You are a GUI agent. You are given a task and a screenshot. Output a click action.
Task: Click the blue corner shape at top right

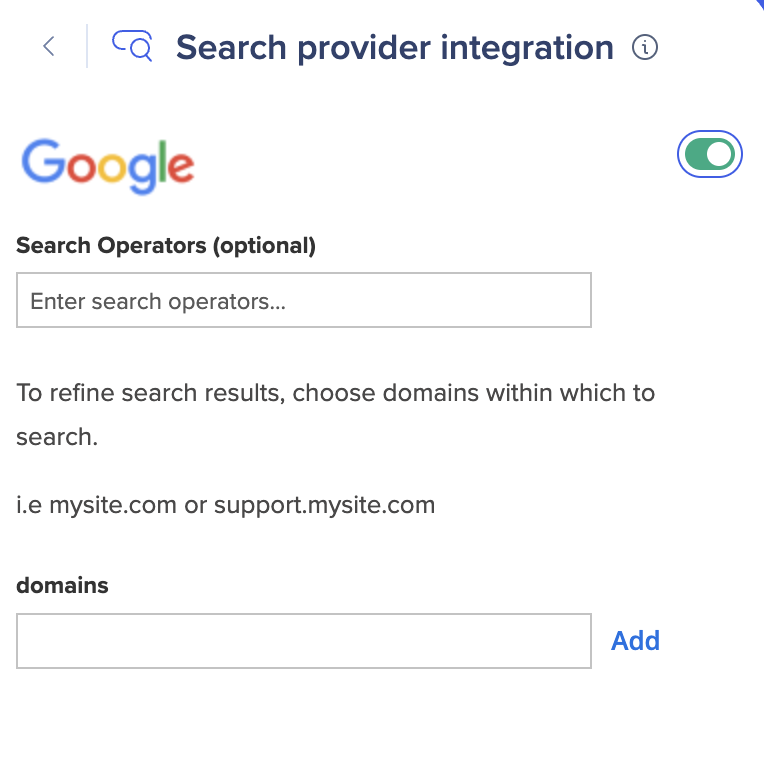click(759, 4)
